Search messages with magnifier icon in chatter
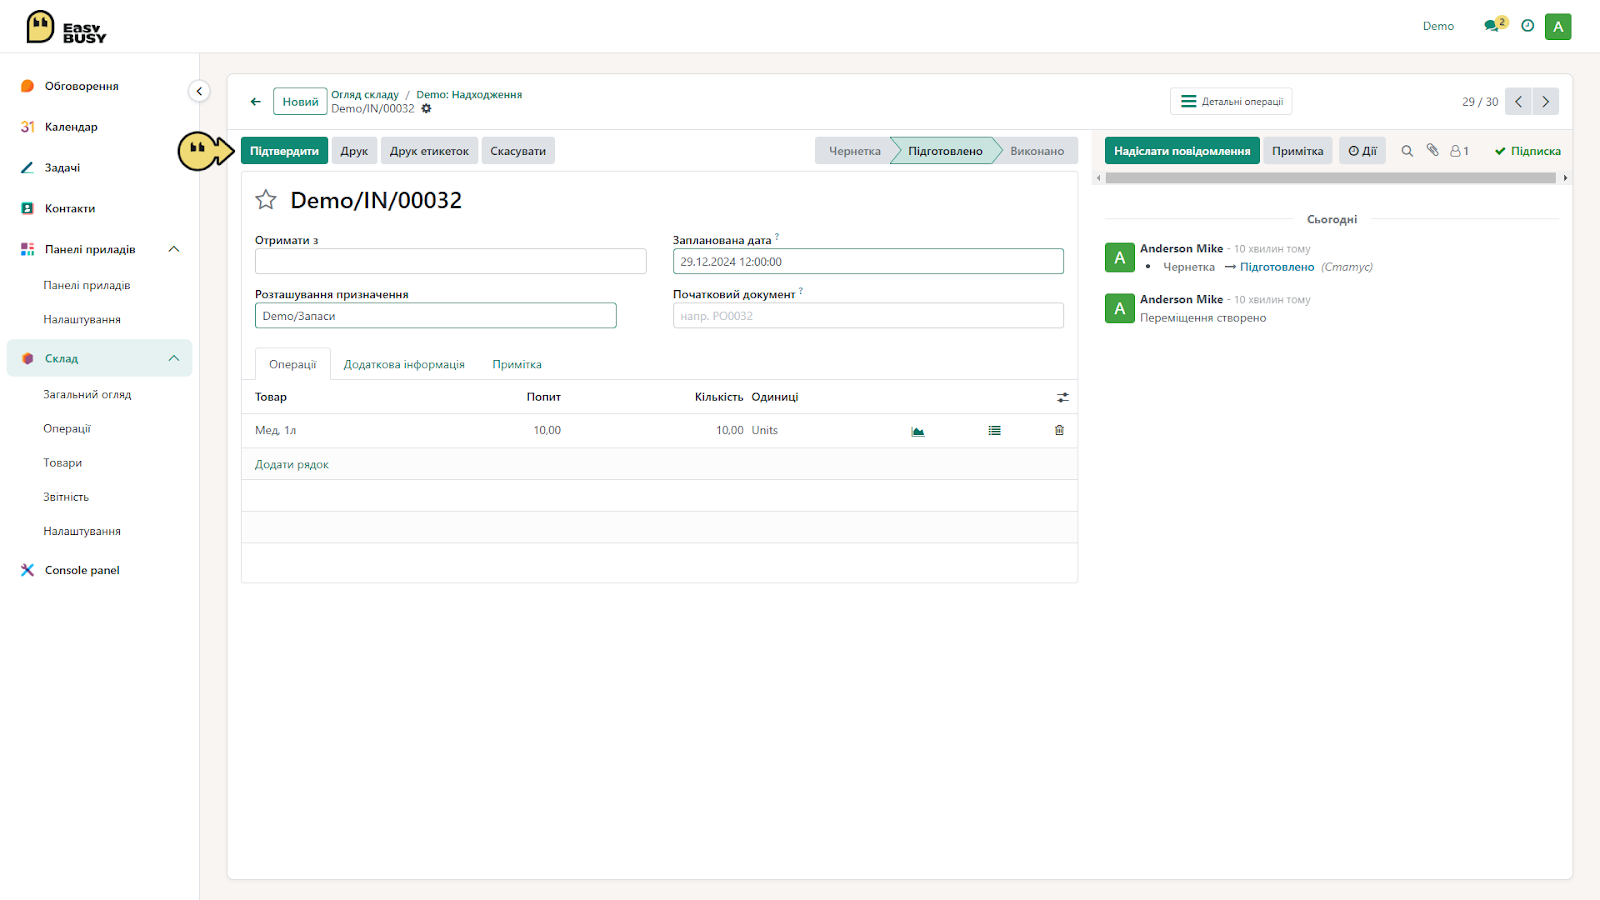Screen dimensions: 1600x900 click(1407, 151)
